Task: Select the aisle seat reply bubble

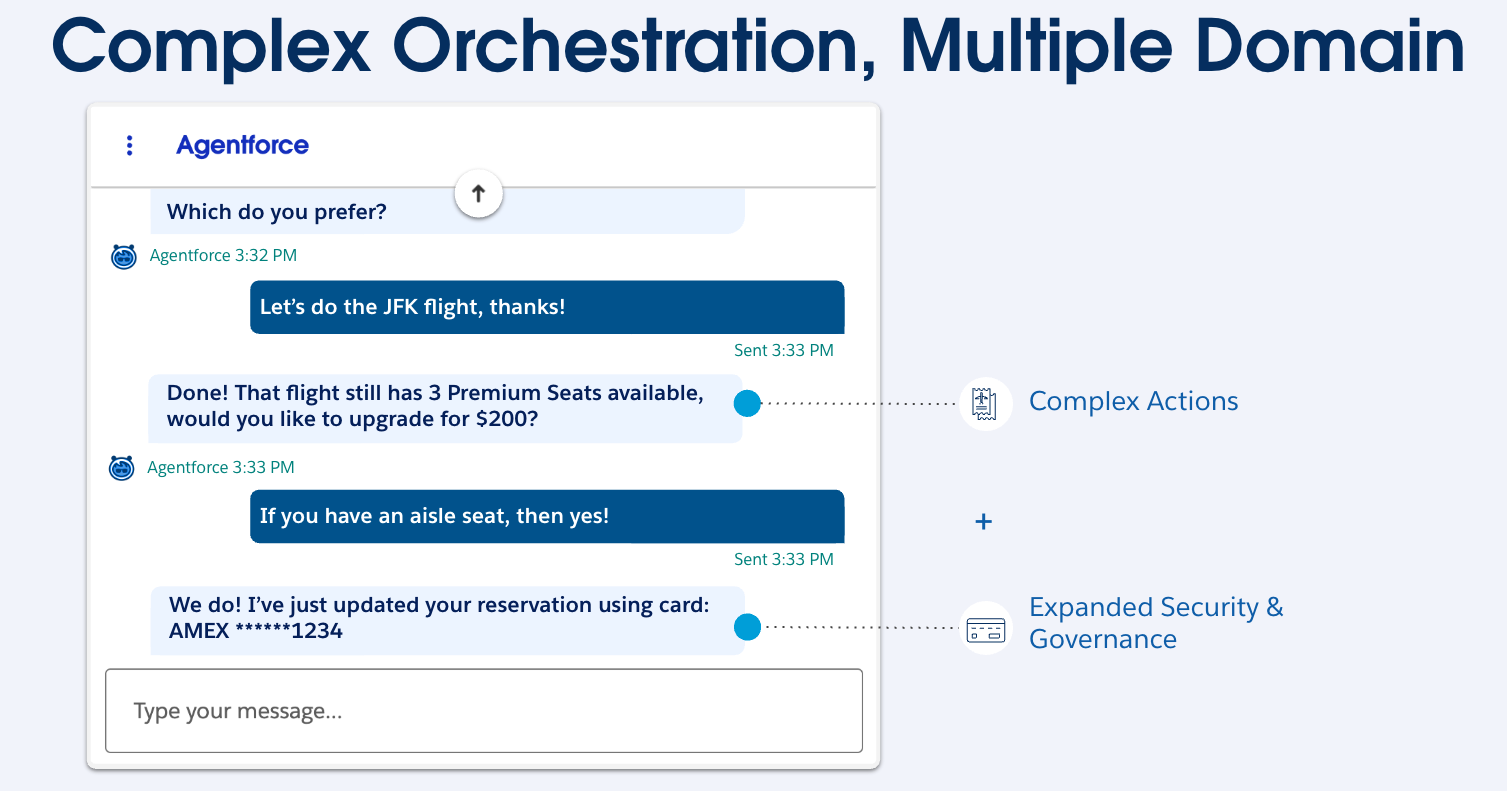Action: pyautogui.click(x=546, y=516)
